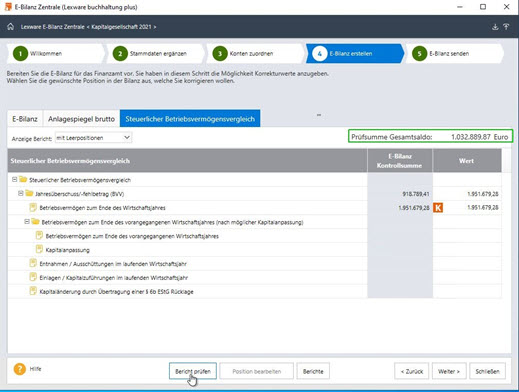Click the download arrow icon at top right
The height and width of the screenshot is (392, 519).
[495, 27]
